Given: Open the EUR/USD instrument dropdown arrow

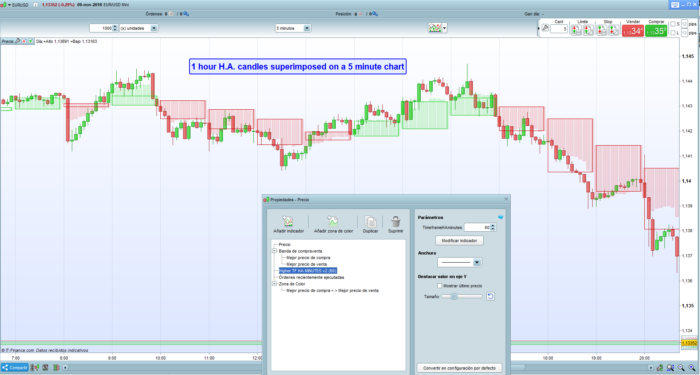Looking at the screenshot, I should tap(9, 4).
